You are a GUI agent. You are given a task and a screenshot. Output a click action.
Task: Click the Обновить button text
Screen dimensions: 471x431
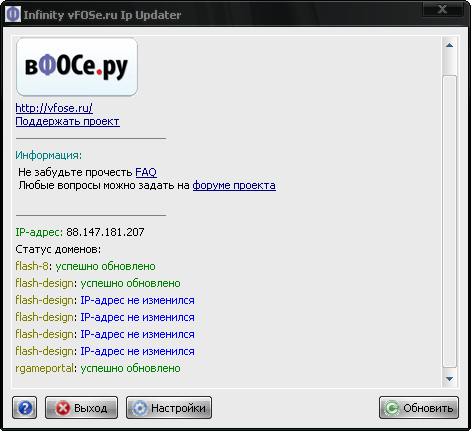[428, 408]
